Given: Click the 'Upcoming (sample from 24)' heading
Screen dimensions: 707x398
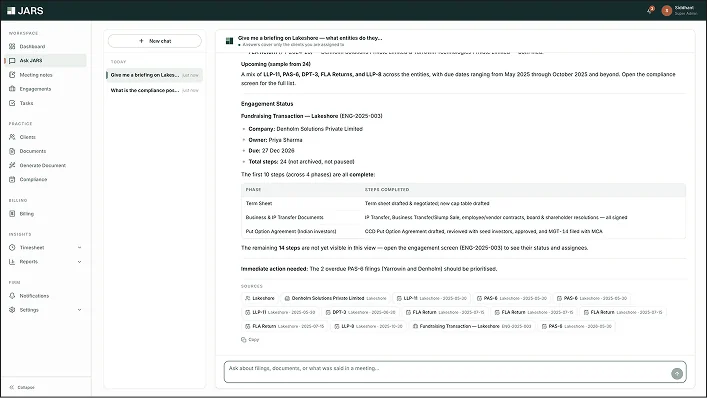Looking at the screenshot, I should (275, 64).
